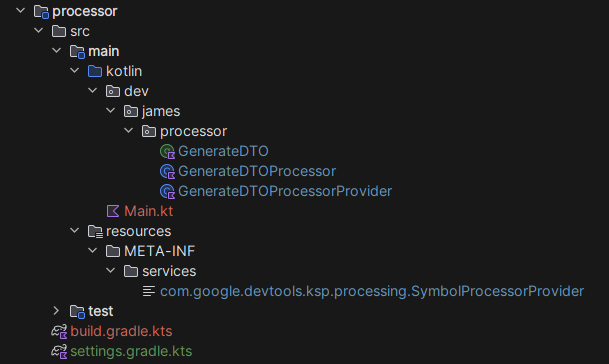Click the Main.kt Kotlin file icon
The image size is (609, 364).
[x=113, y=211]
